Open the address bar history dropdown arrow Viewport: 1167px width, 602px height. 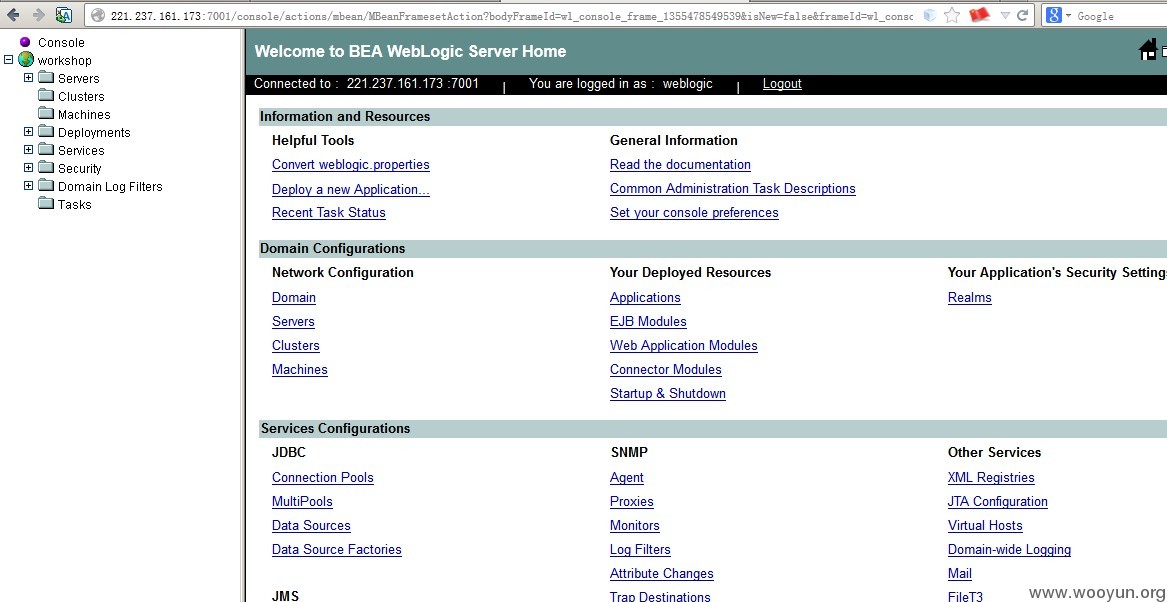tap(1005, 15)
